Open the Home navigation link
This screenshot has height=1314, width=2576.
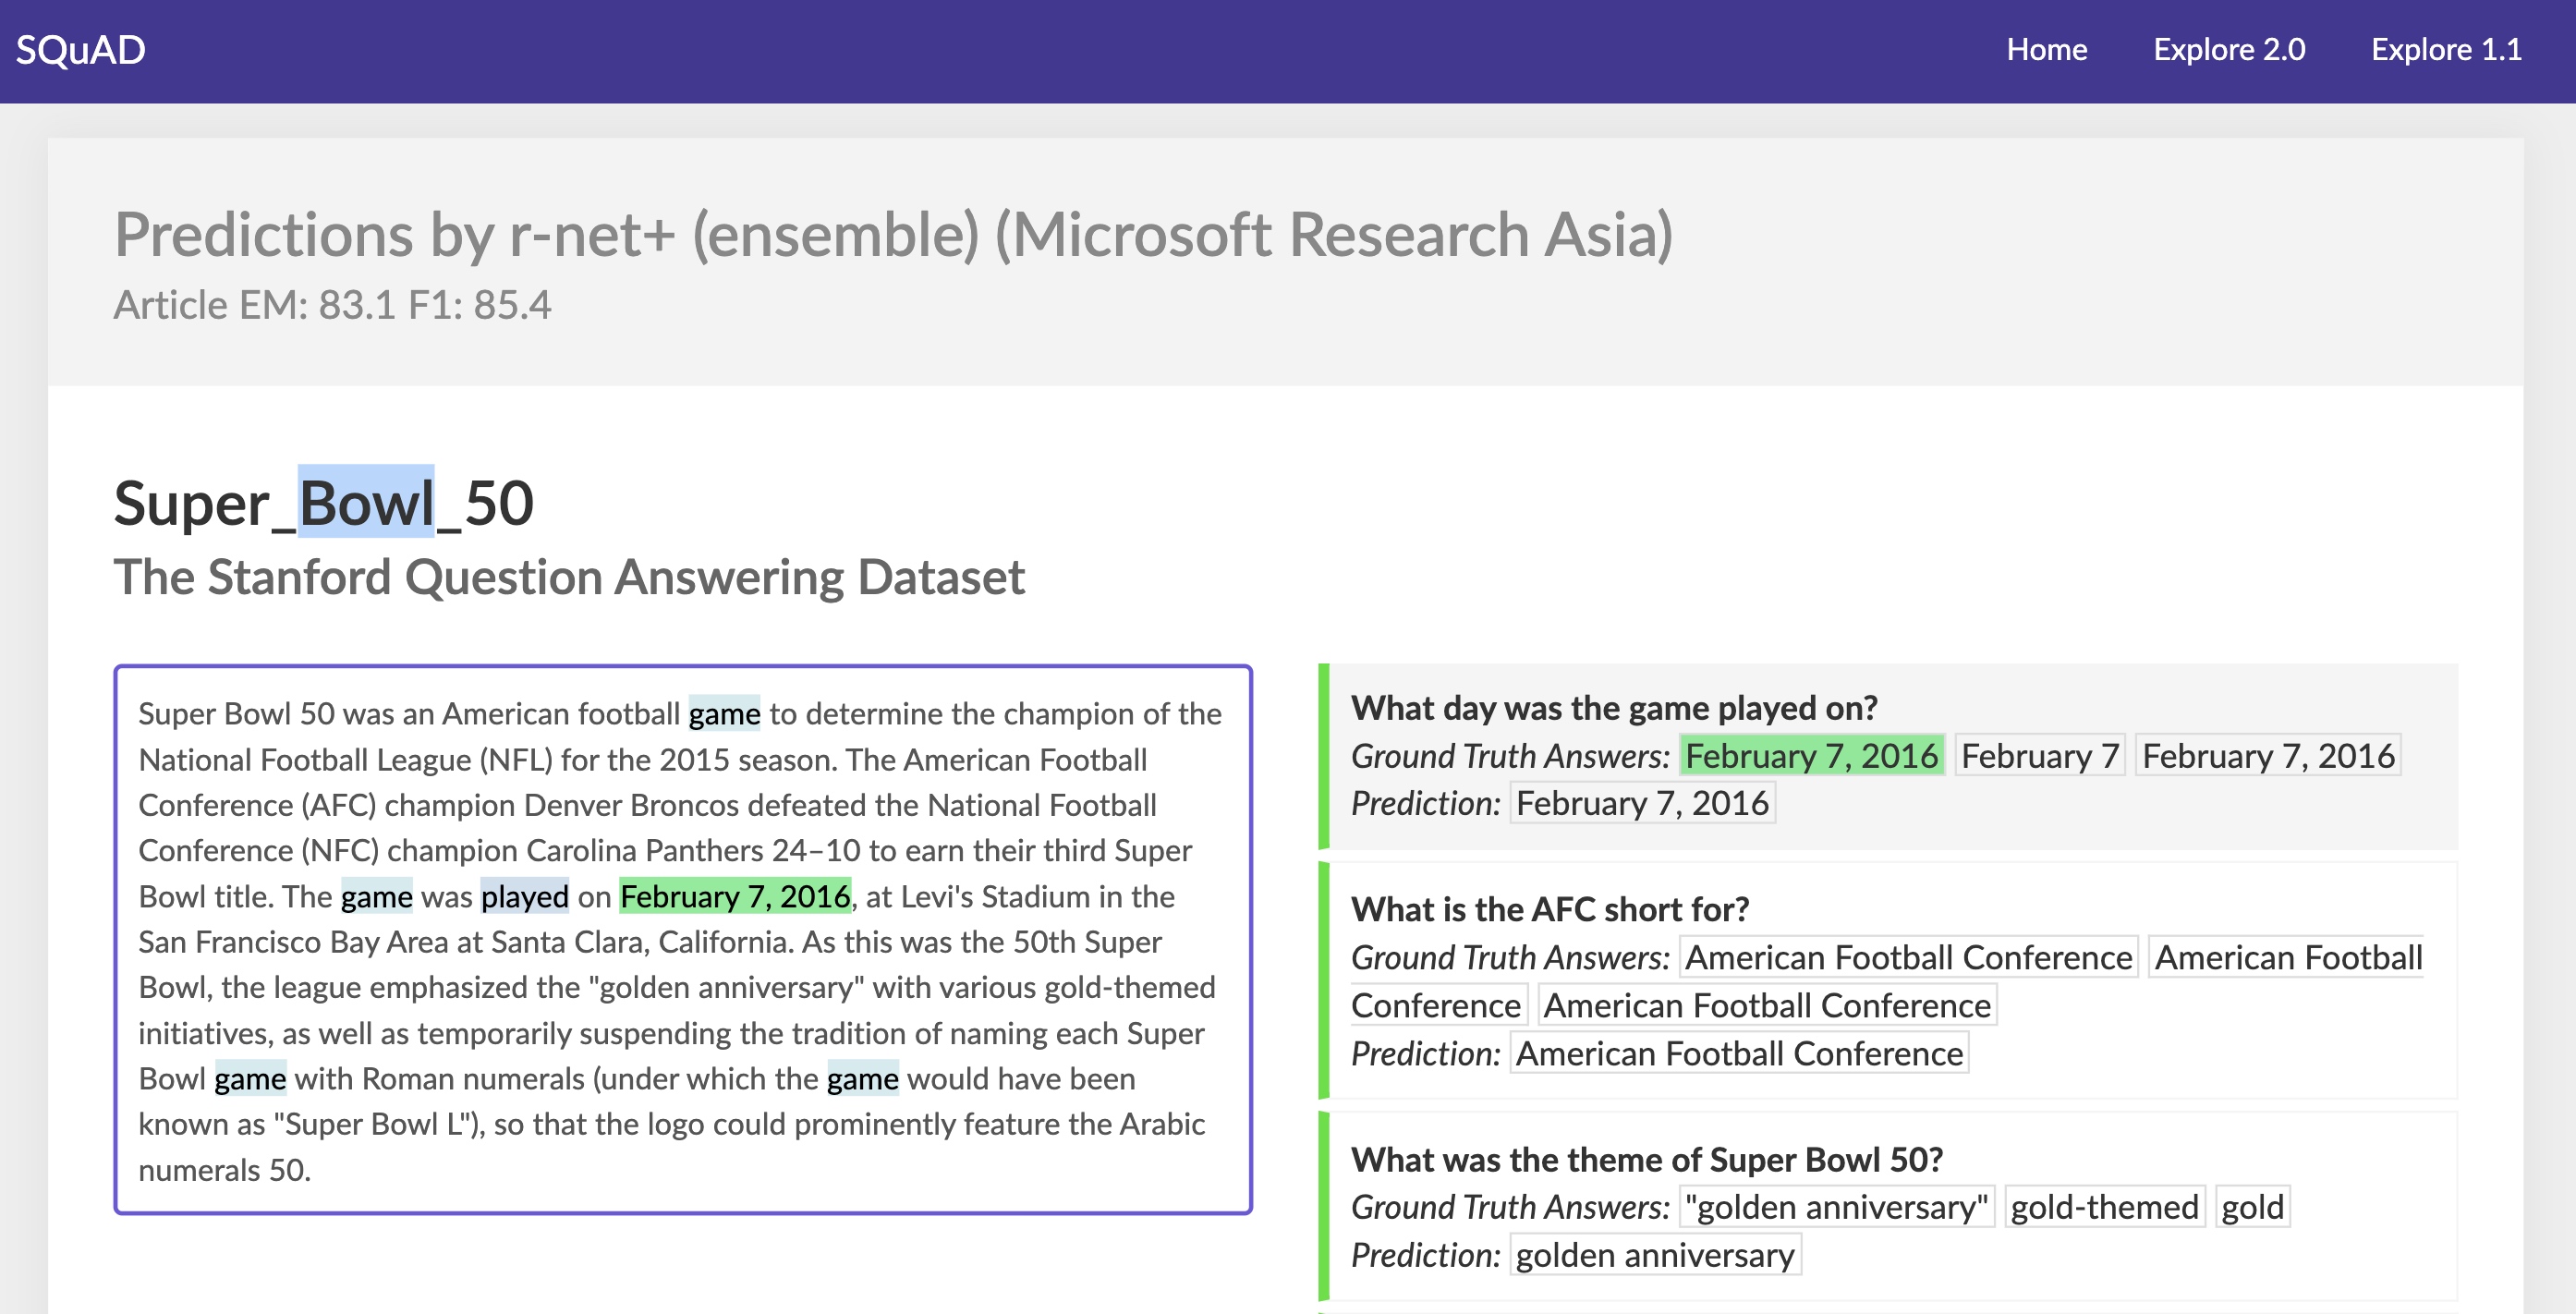[2046, 50]
